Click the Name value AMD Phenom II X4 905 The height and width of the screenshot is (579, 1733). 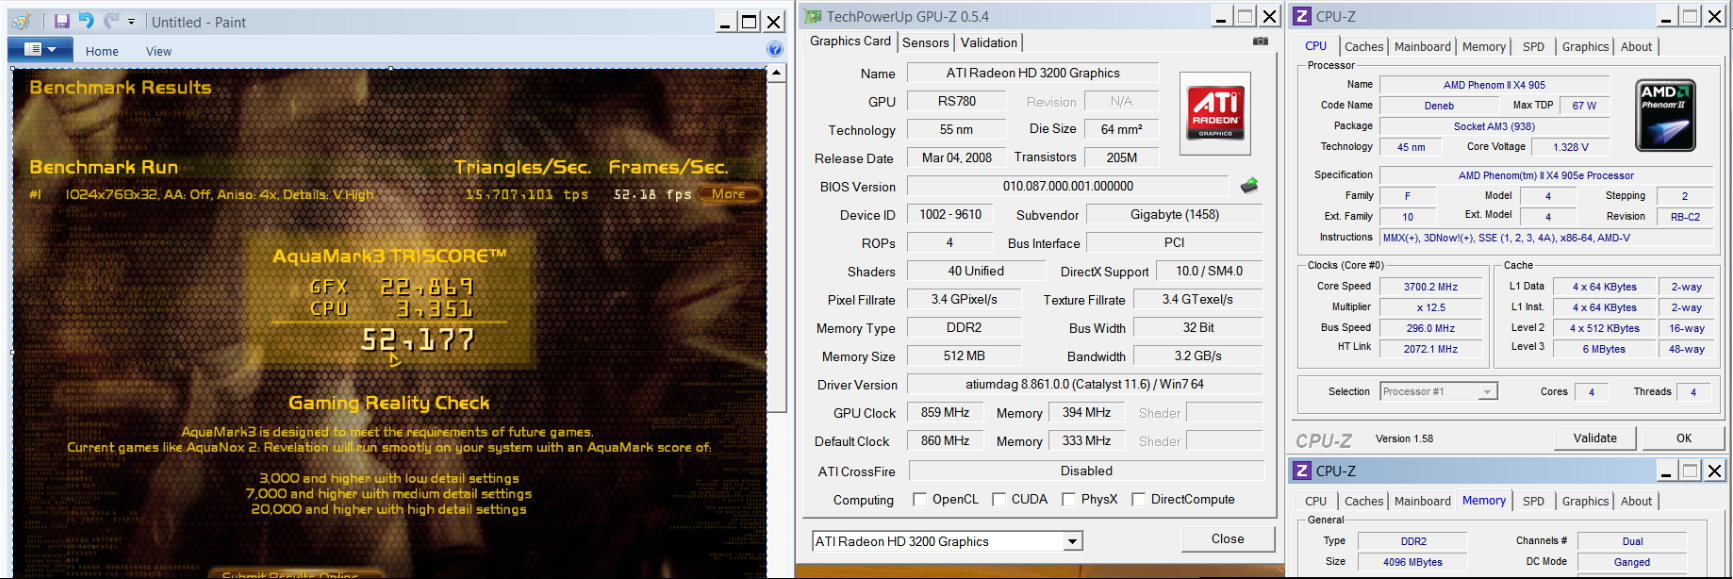tap(1494, 85)
